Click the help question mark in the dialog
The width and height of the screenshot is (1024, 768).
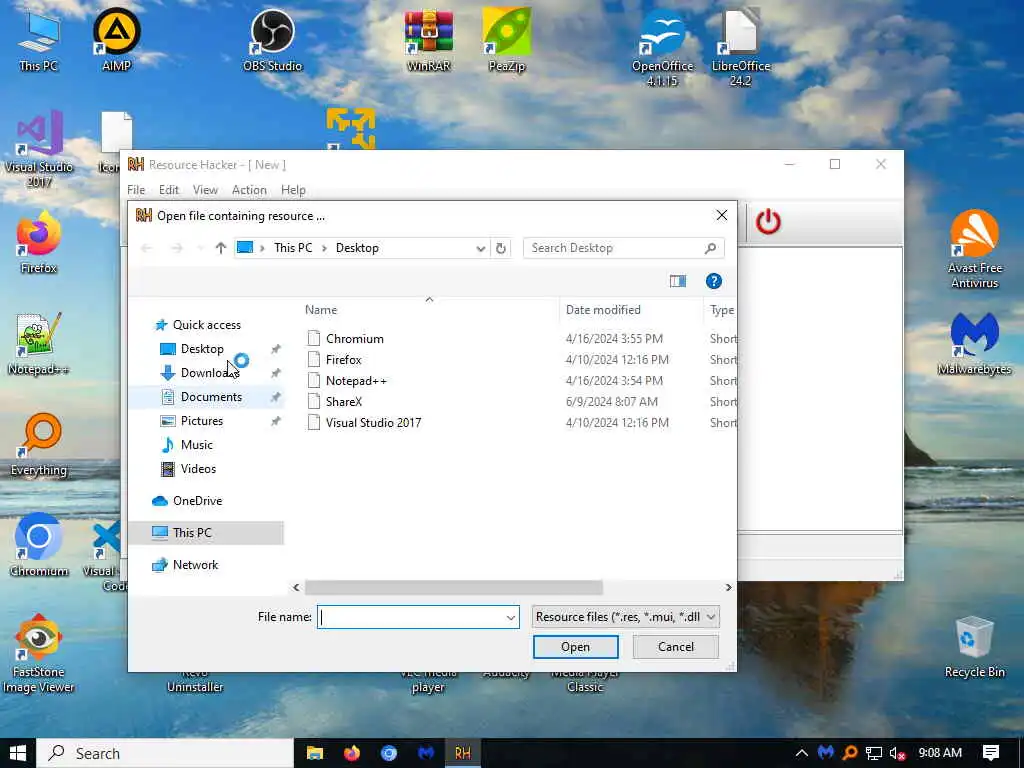pos(713,281)
